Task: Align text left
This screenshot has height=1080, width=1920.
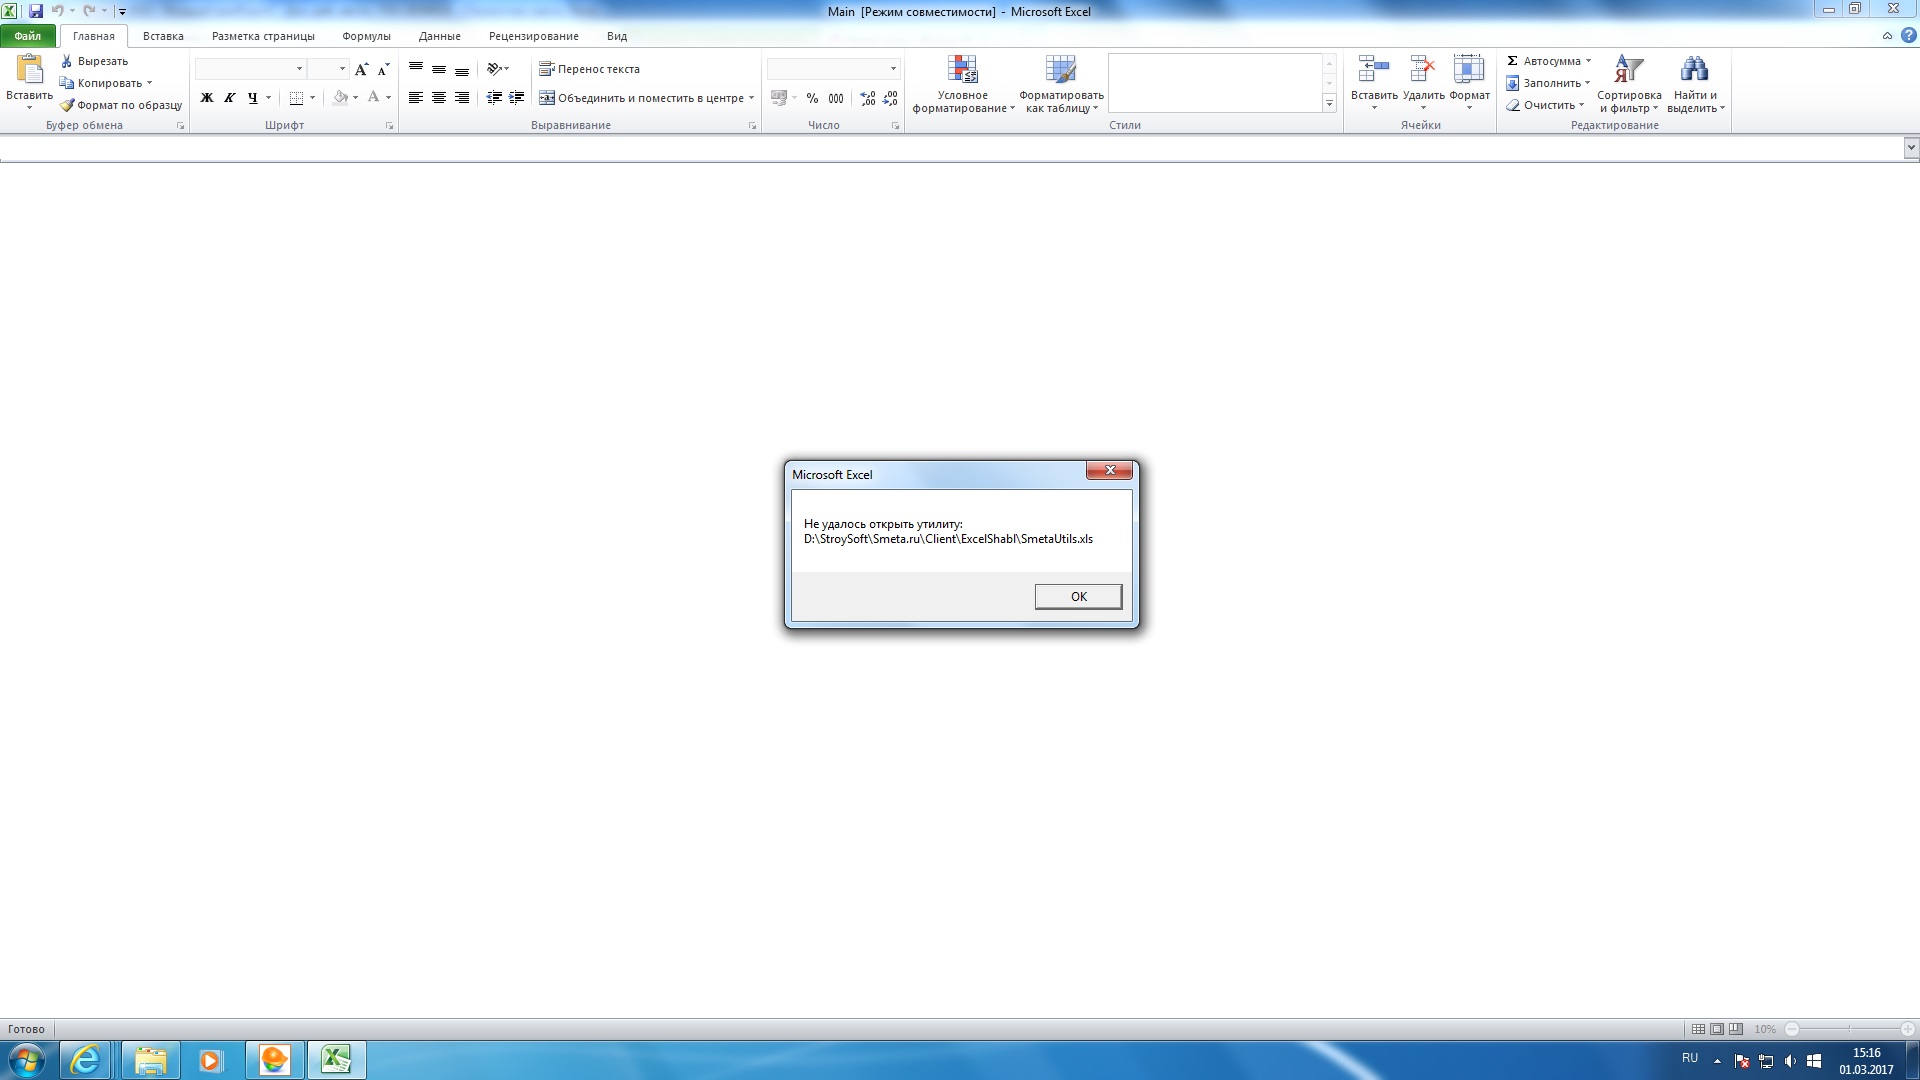Action: (x=416, y=98)
